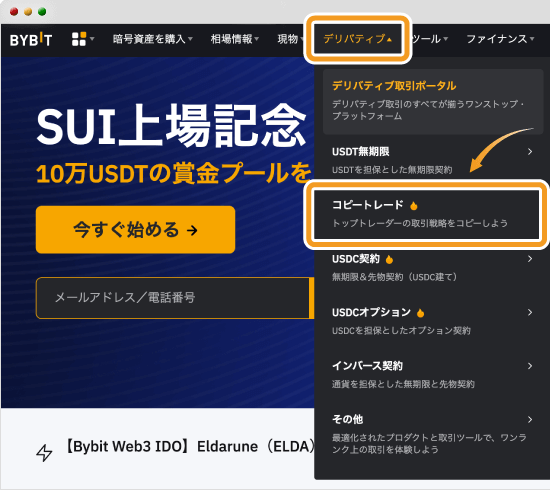Expand the ファイナンス dropdown menu

(500, 39)
